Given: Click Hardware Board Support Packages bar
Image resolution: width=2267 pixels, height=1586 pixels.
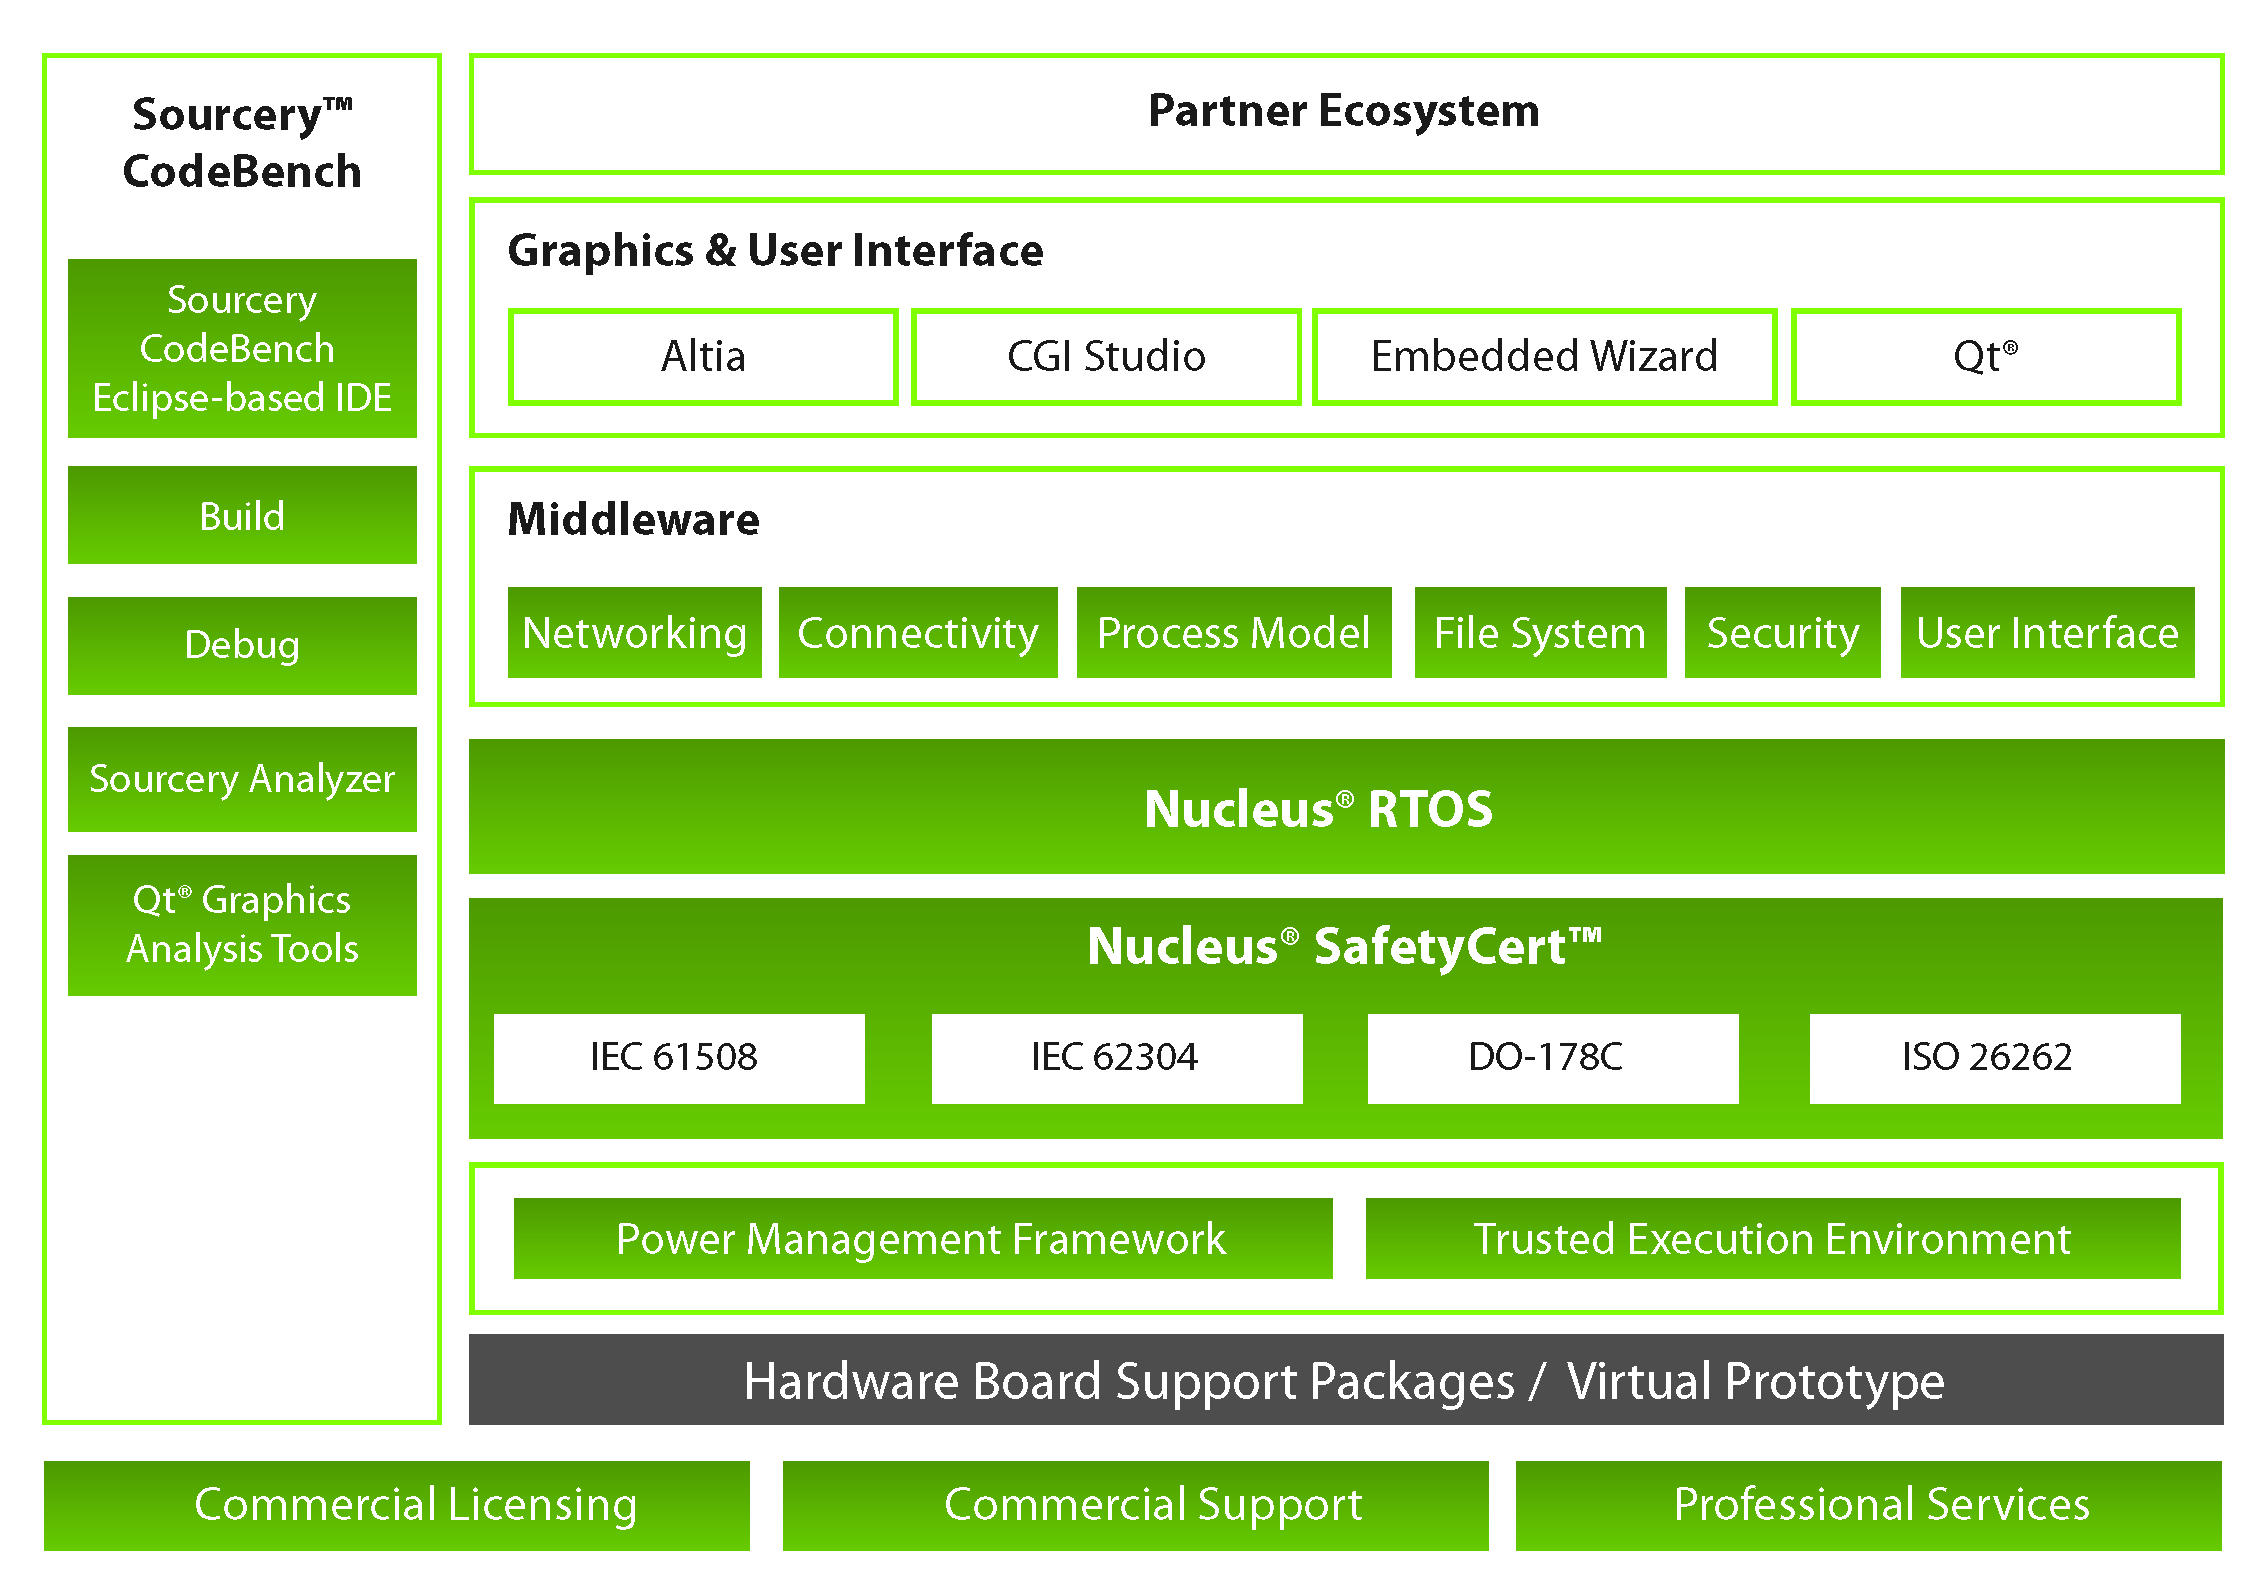Looking at the screenshot, I should 1345,1380.
